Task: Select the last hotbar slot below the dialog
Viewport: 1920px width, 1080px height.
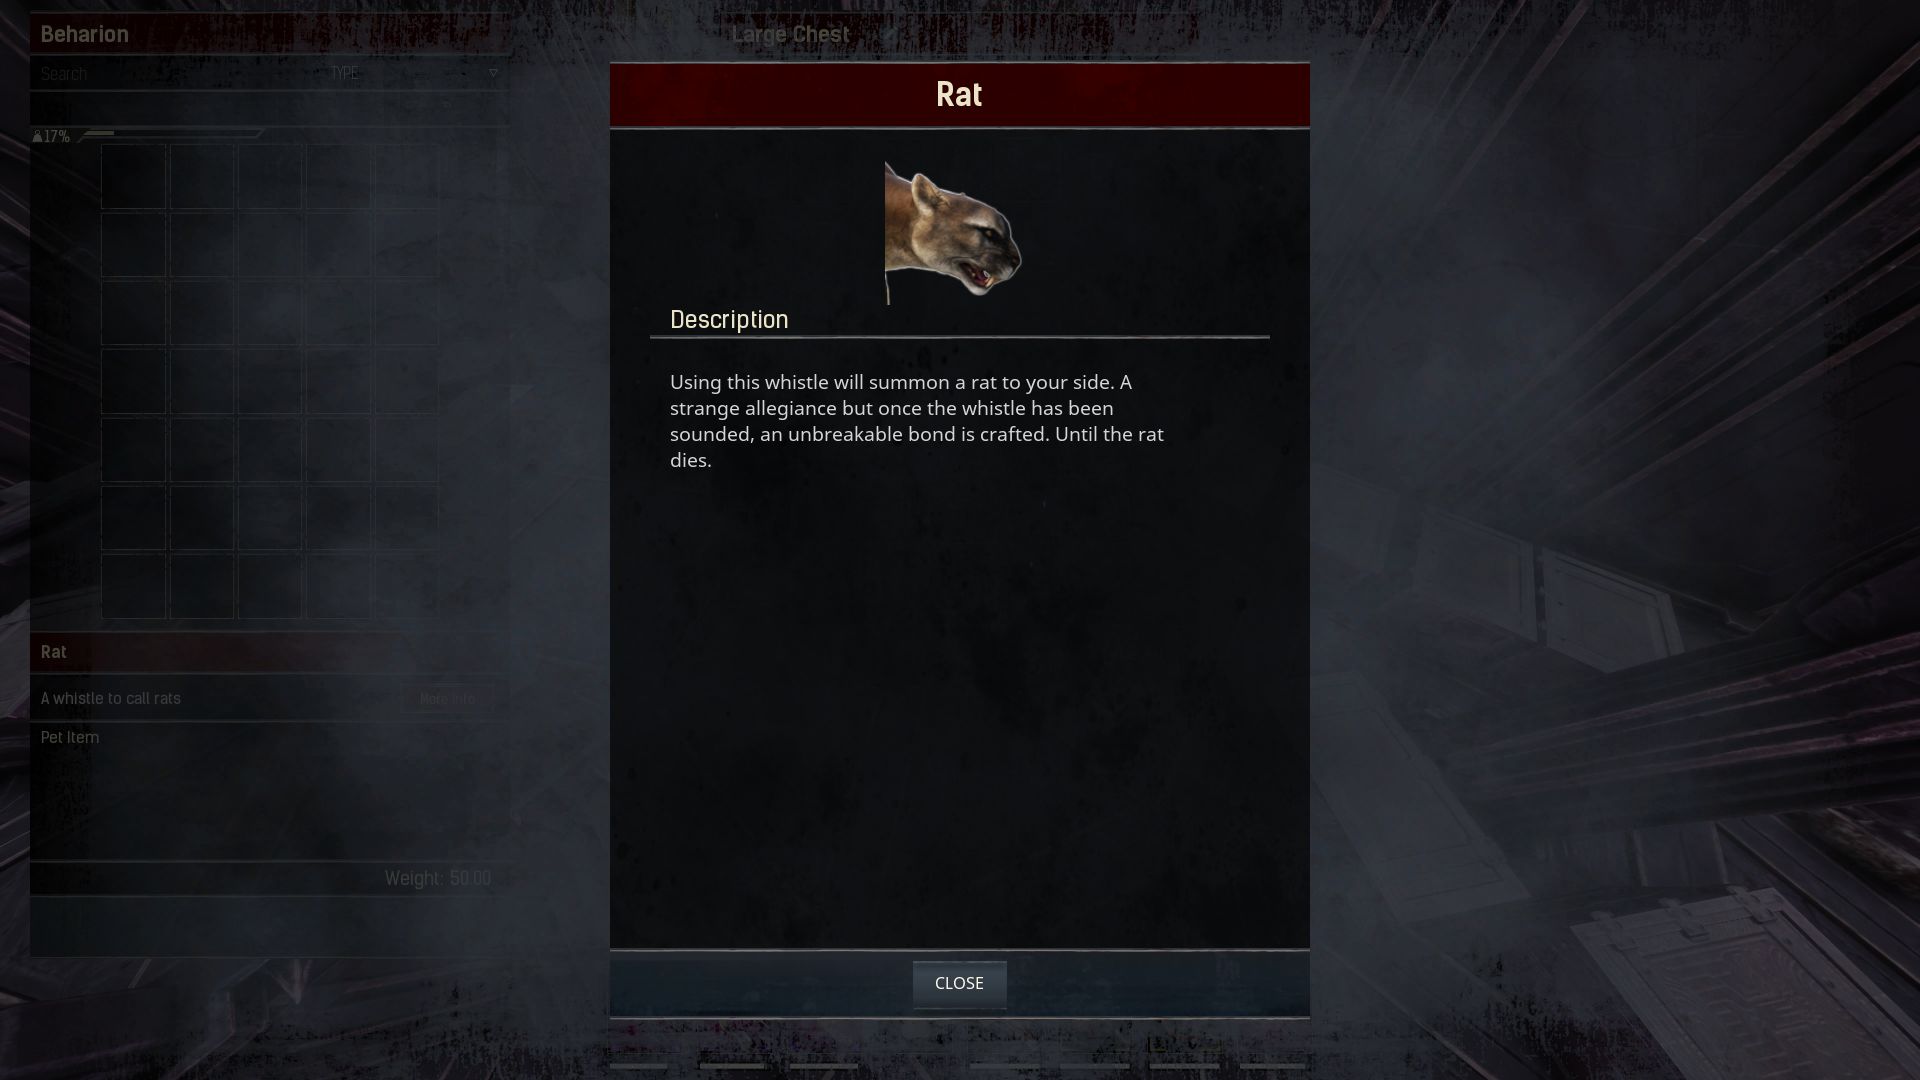Action: (1274, 1066)
